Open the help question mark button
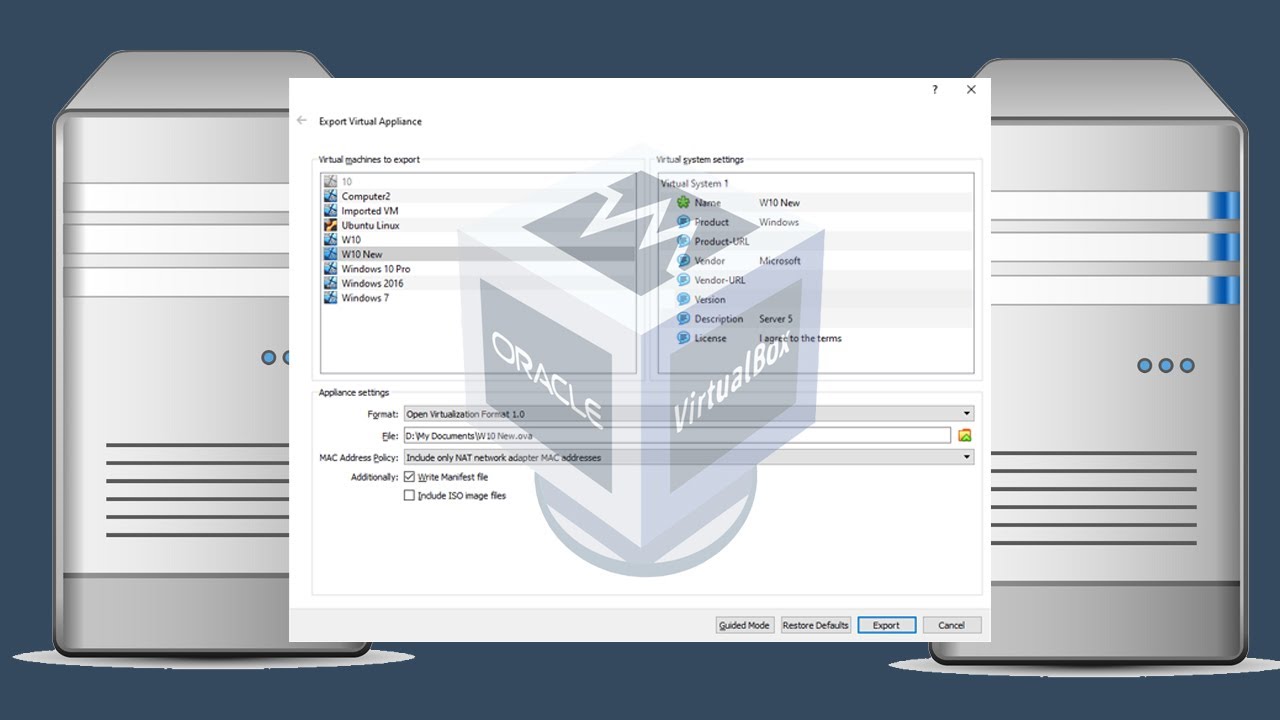This screenshot has width=1280, height=720. pos(935,90)
